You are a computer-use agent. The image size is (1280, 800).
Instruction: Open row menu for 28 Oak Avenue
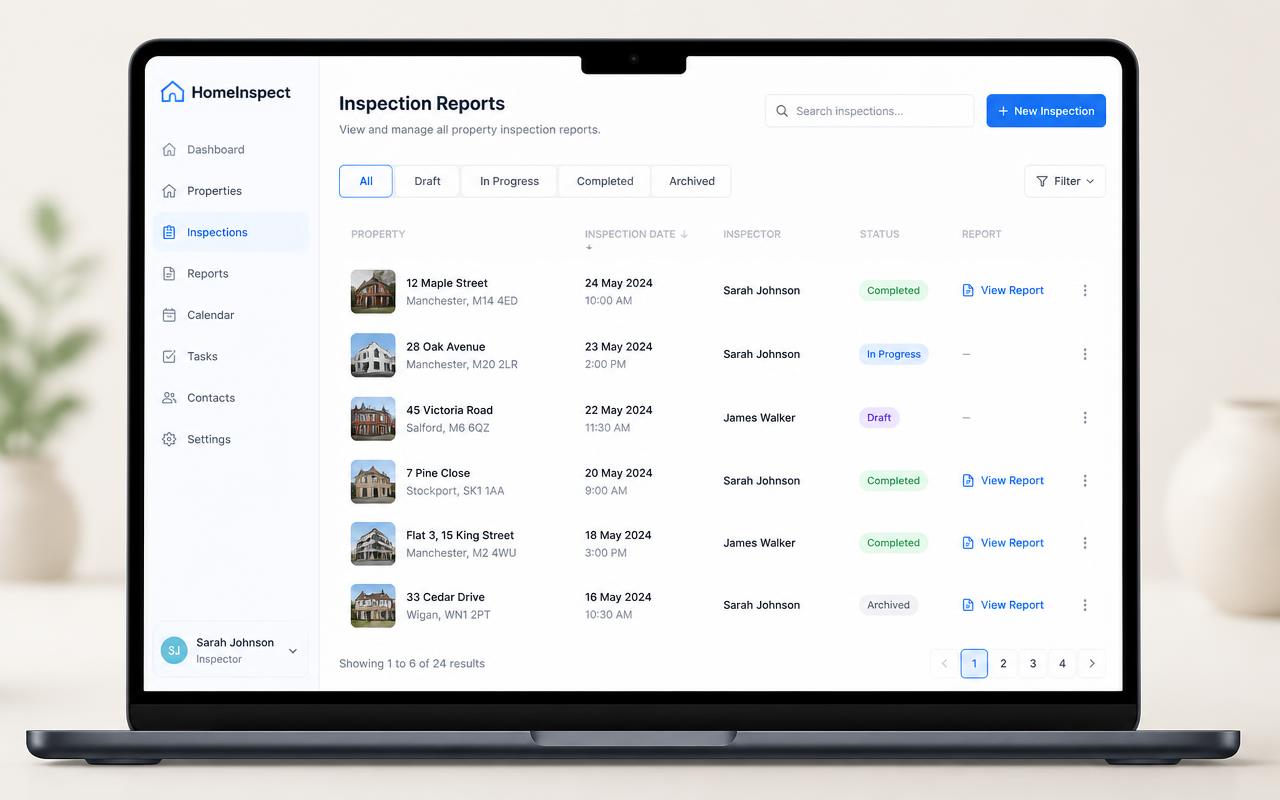[x=1085, y=354]
